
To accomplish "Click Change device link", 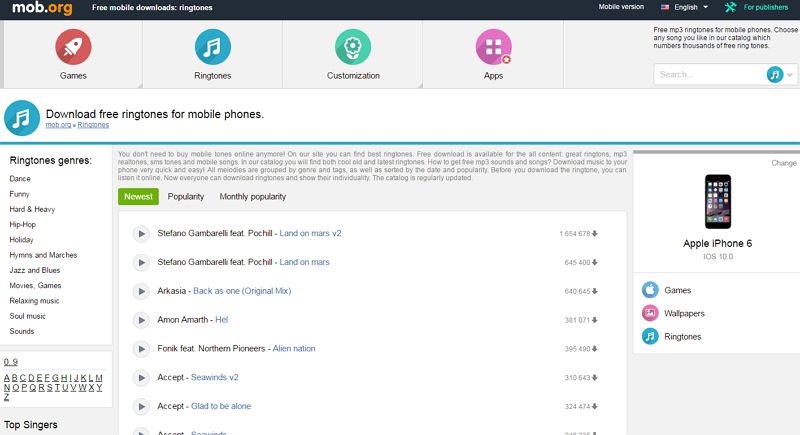I will pos(784,163).
